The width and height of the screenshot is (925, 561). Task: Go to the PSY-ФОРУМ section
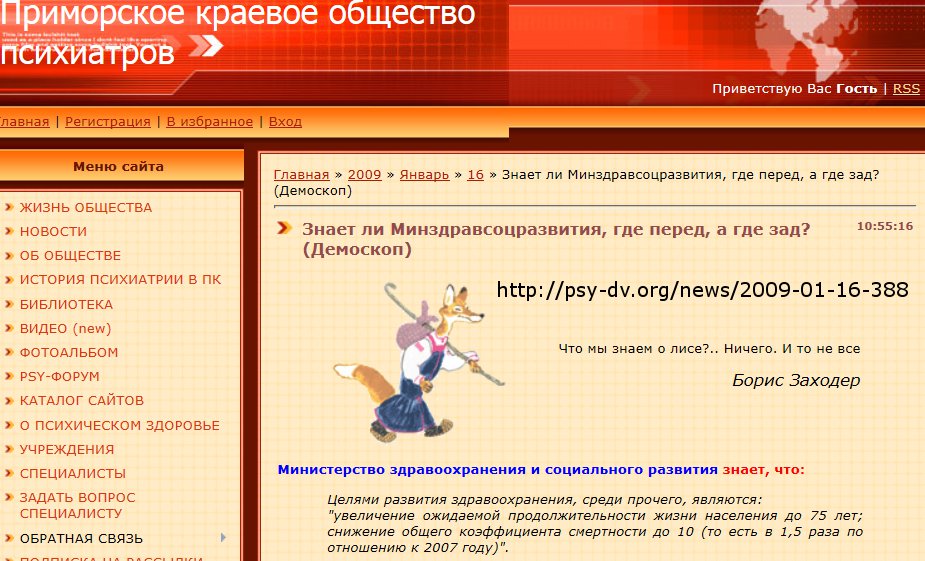[60, 377]
